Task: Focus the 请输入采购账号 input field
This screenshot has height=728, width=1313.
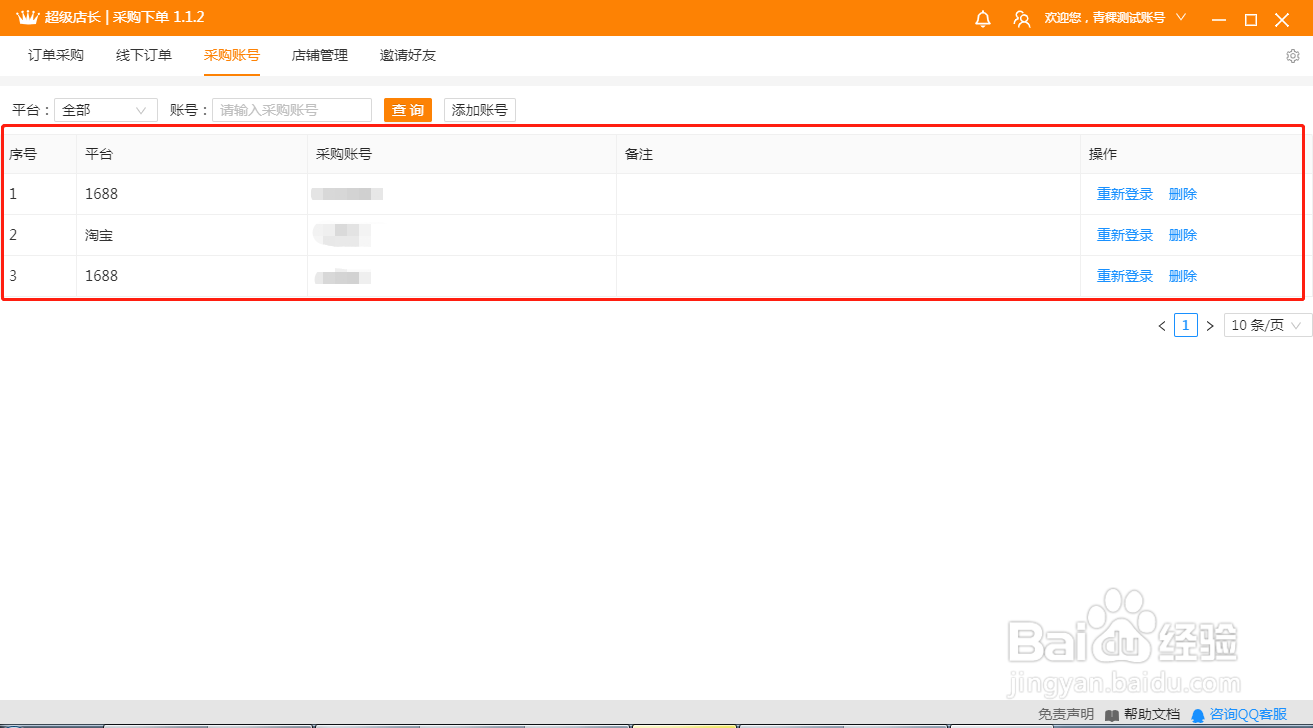Action: point(292,110)
